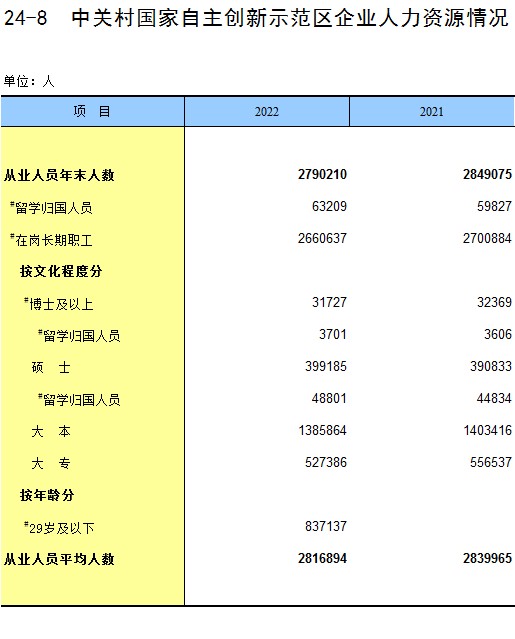Select the 29岁及以下 value 837137

click(x=326, y=526)
